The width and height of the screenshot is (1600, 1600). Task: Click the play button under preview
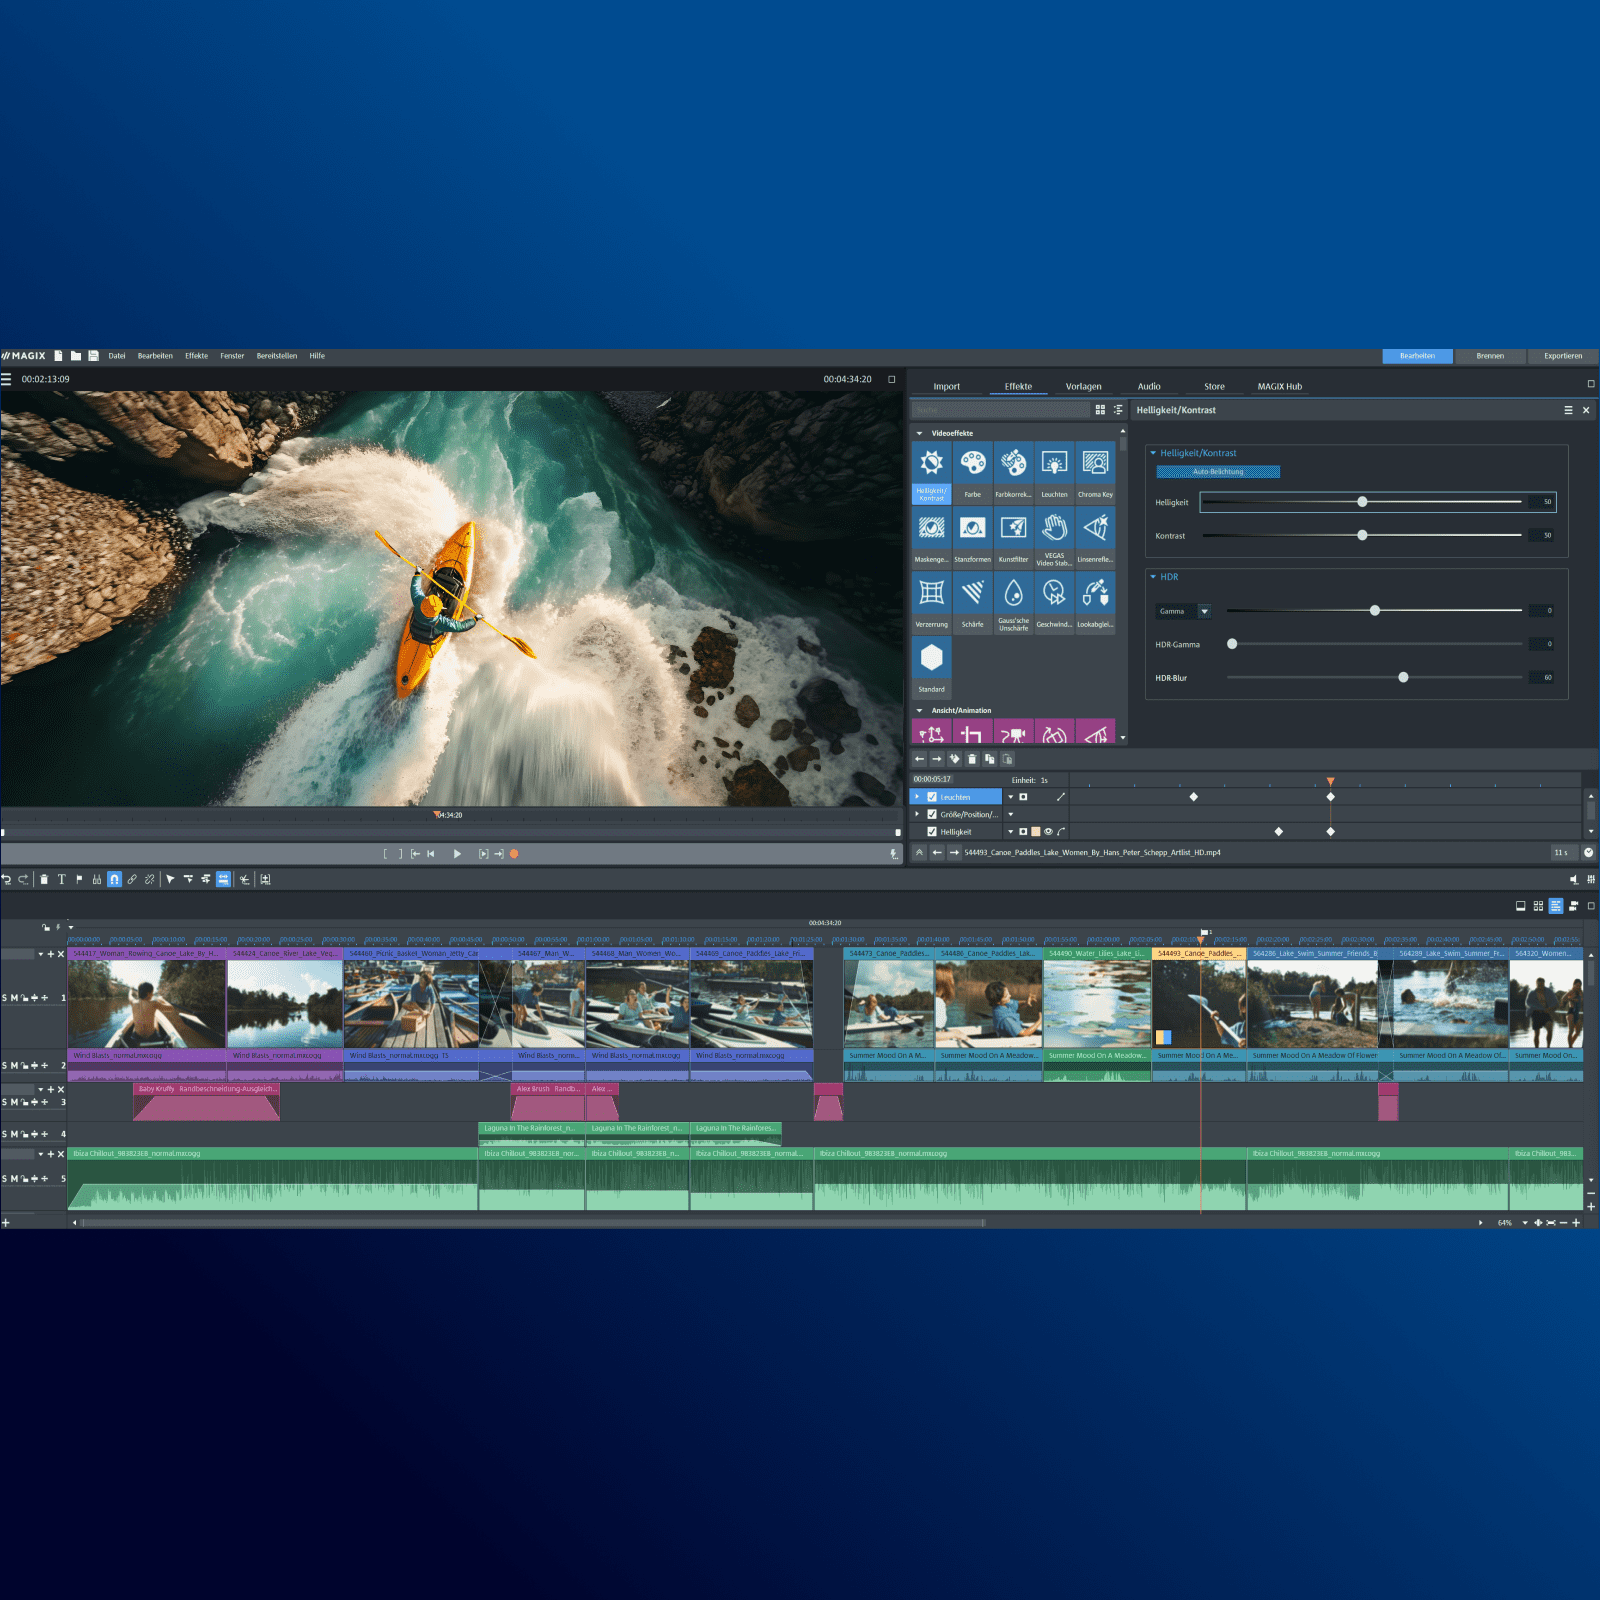457,854
